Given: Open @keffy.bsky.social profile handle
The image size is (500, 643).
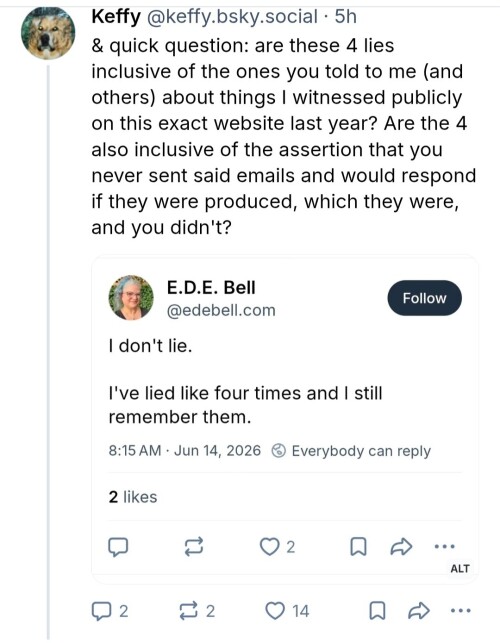Looking at the screenshot, I should coord(232,17).
